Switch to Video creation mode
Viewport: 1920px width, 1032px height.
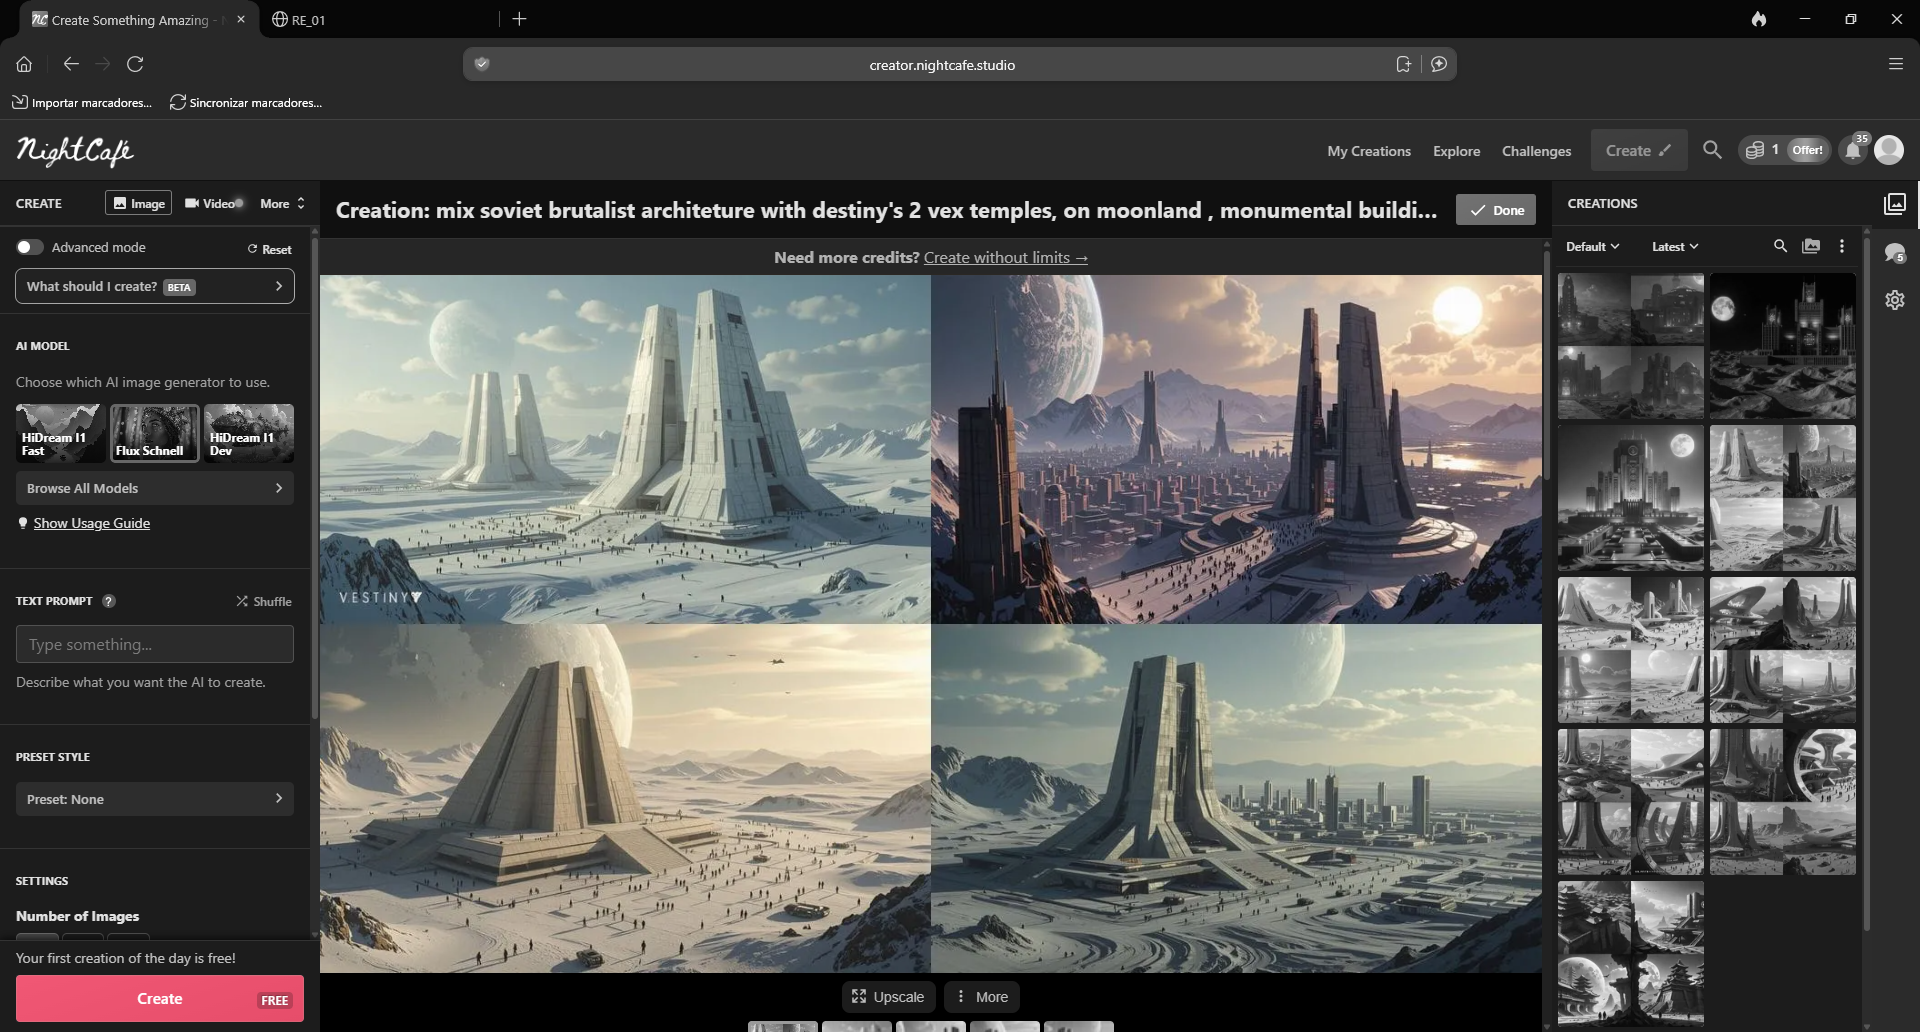click(x=211, y=203)
